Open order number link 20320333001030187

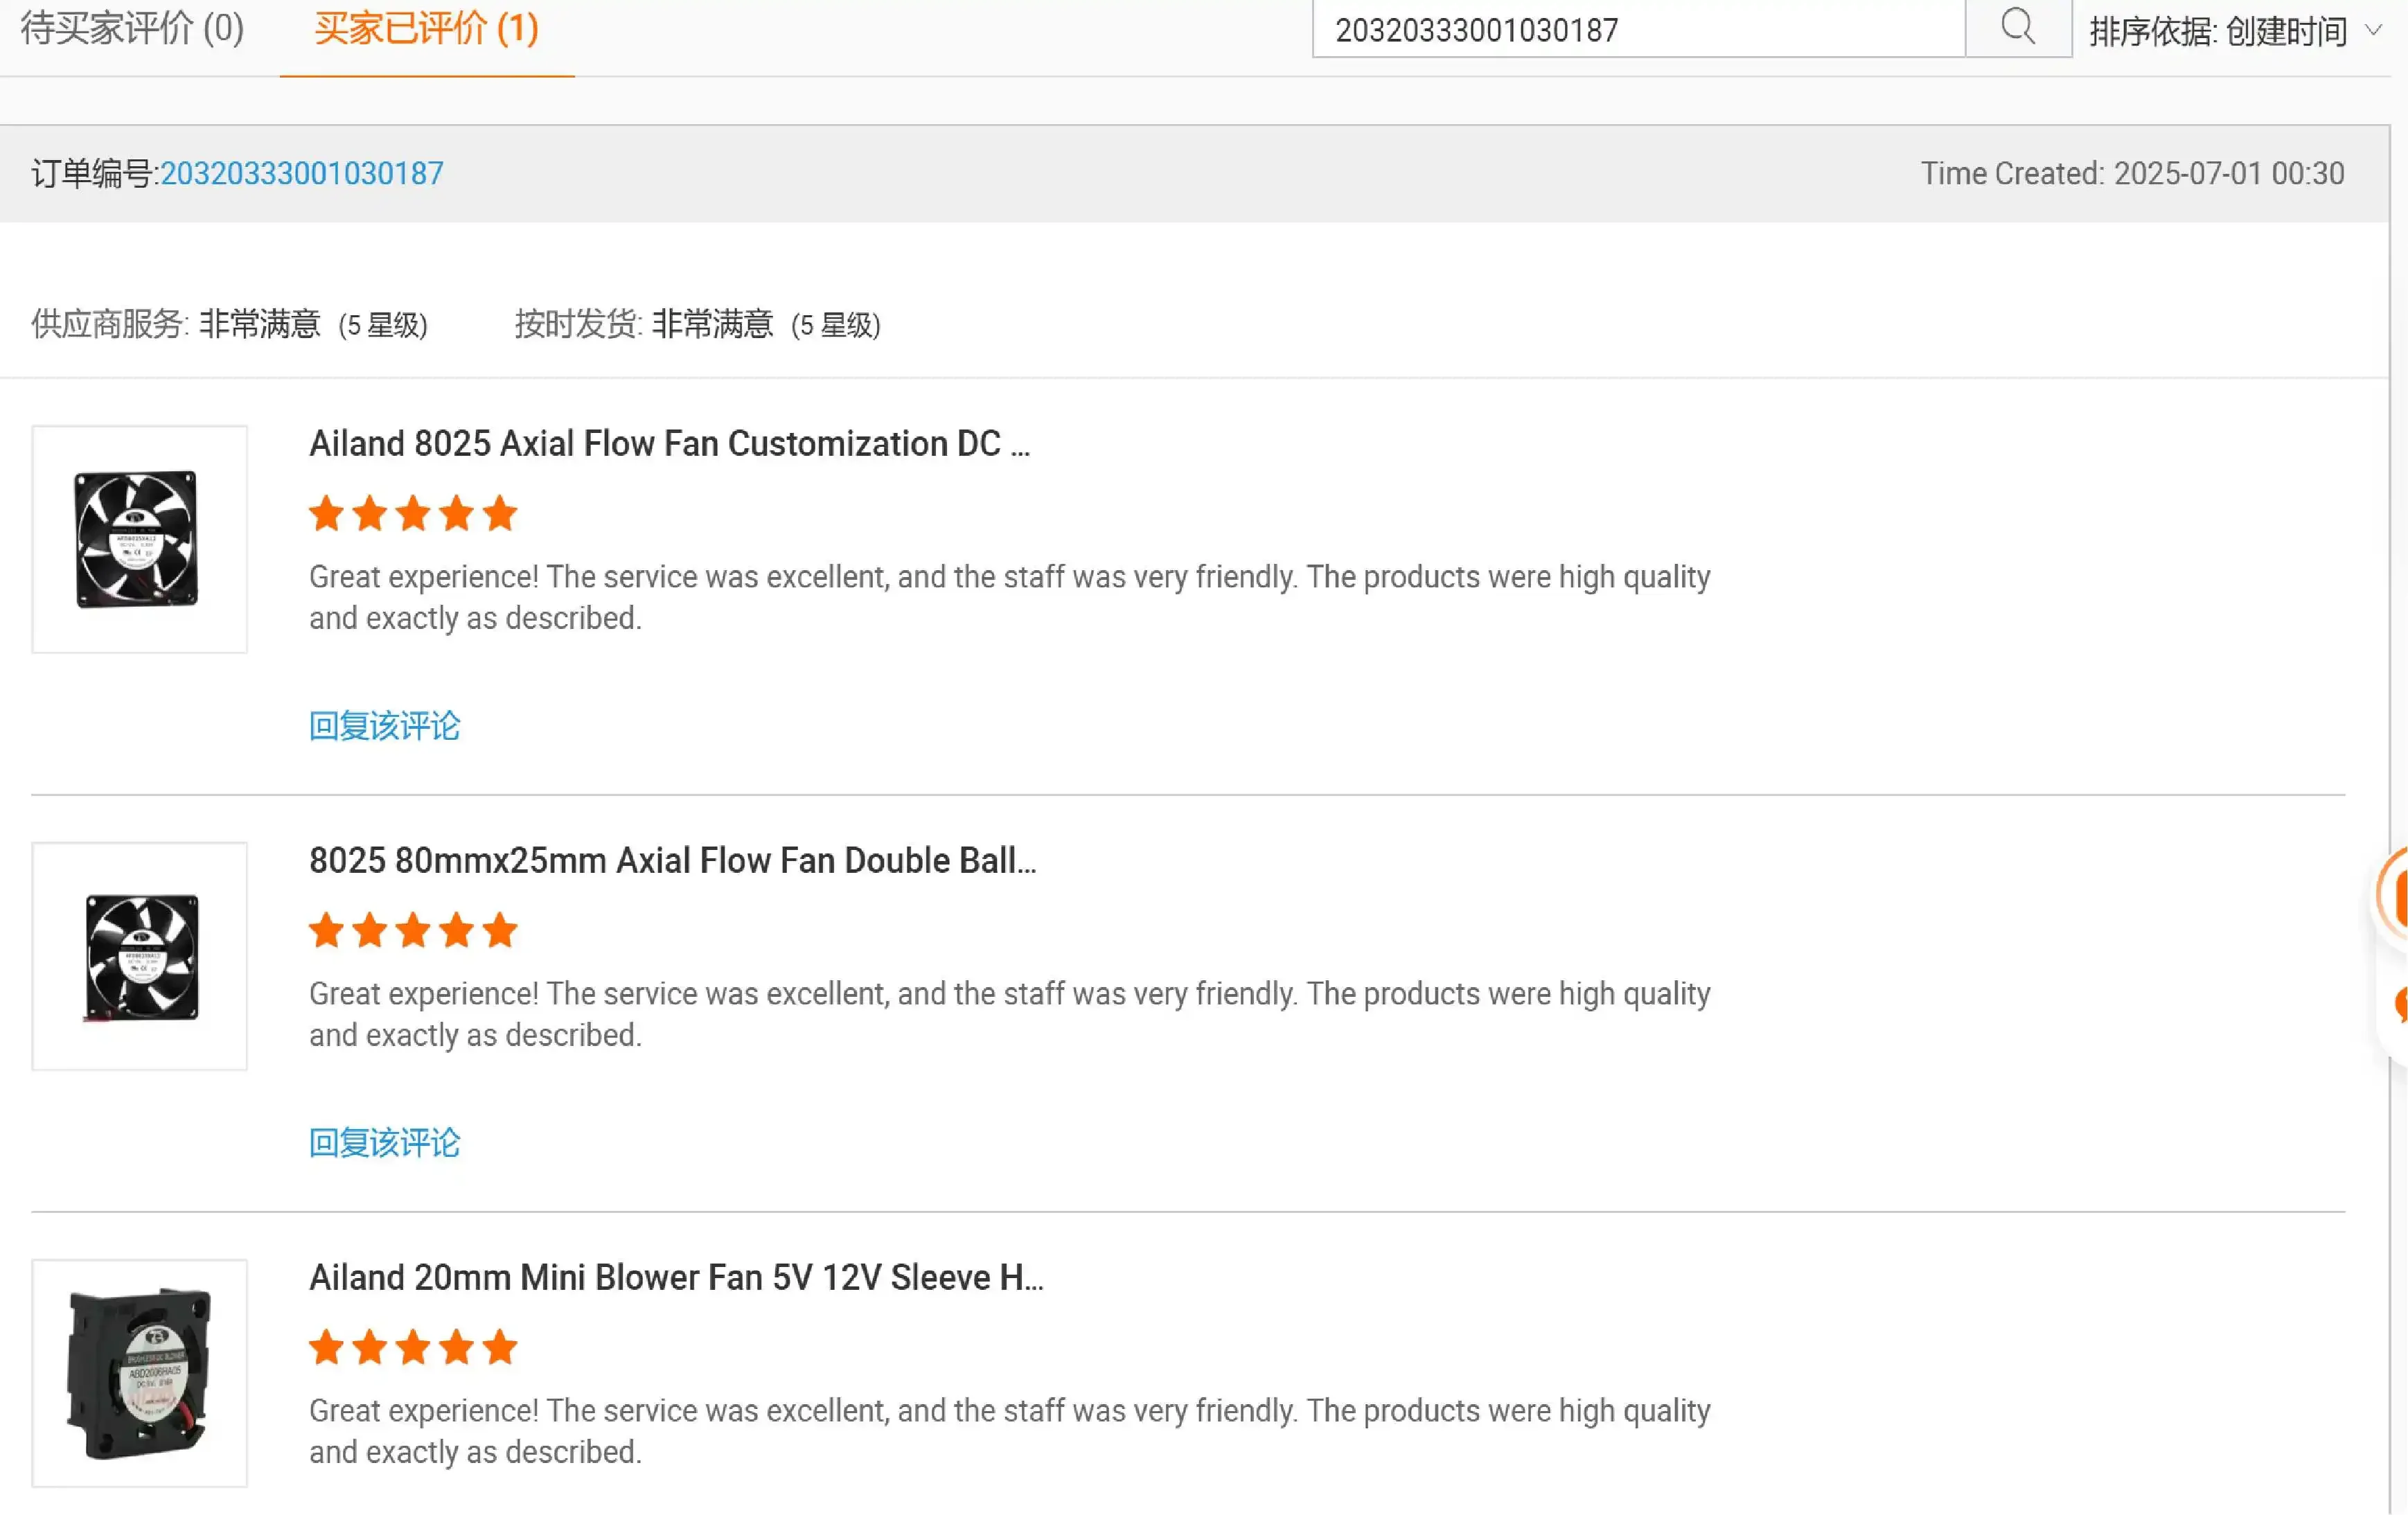tap(301, 174)
